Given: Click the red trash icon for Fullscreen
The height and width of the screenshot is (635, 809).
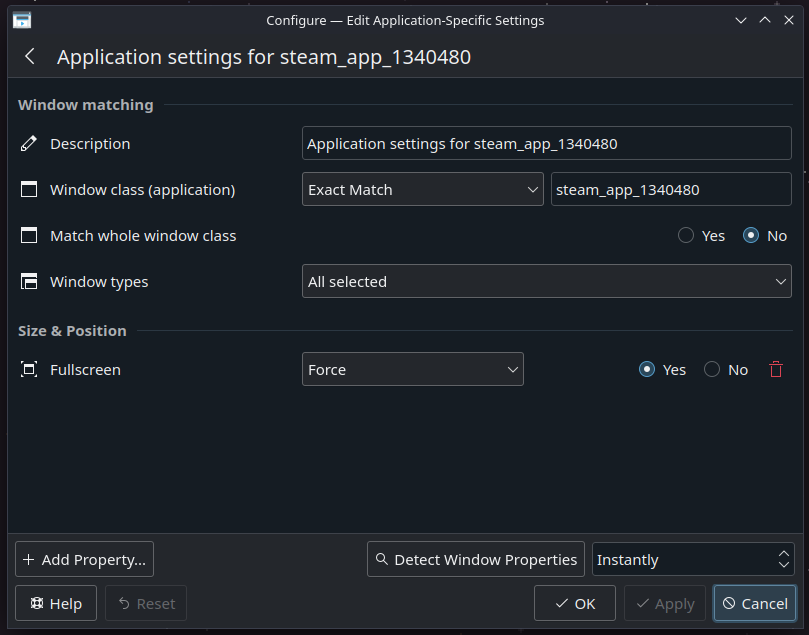Looking at the screenshot, I should (x=776, y=369).
